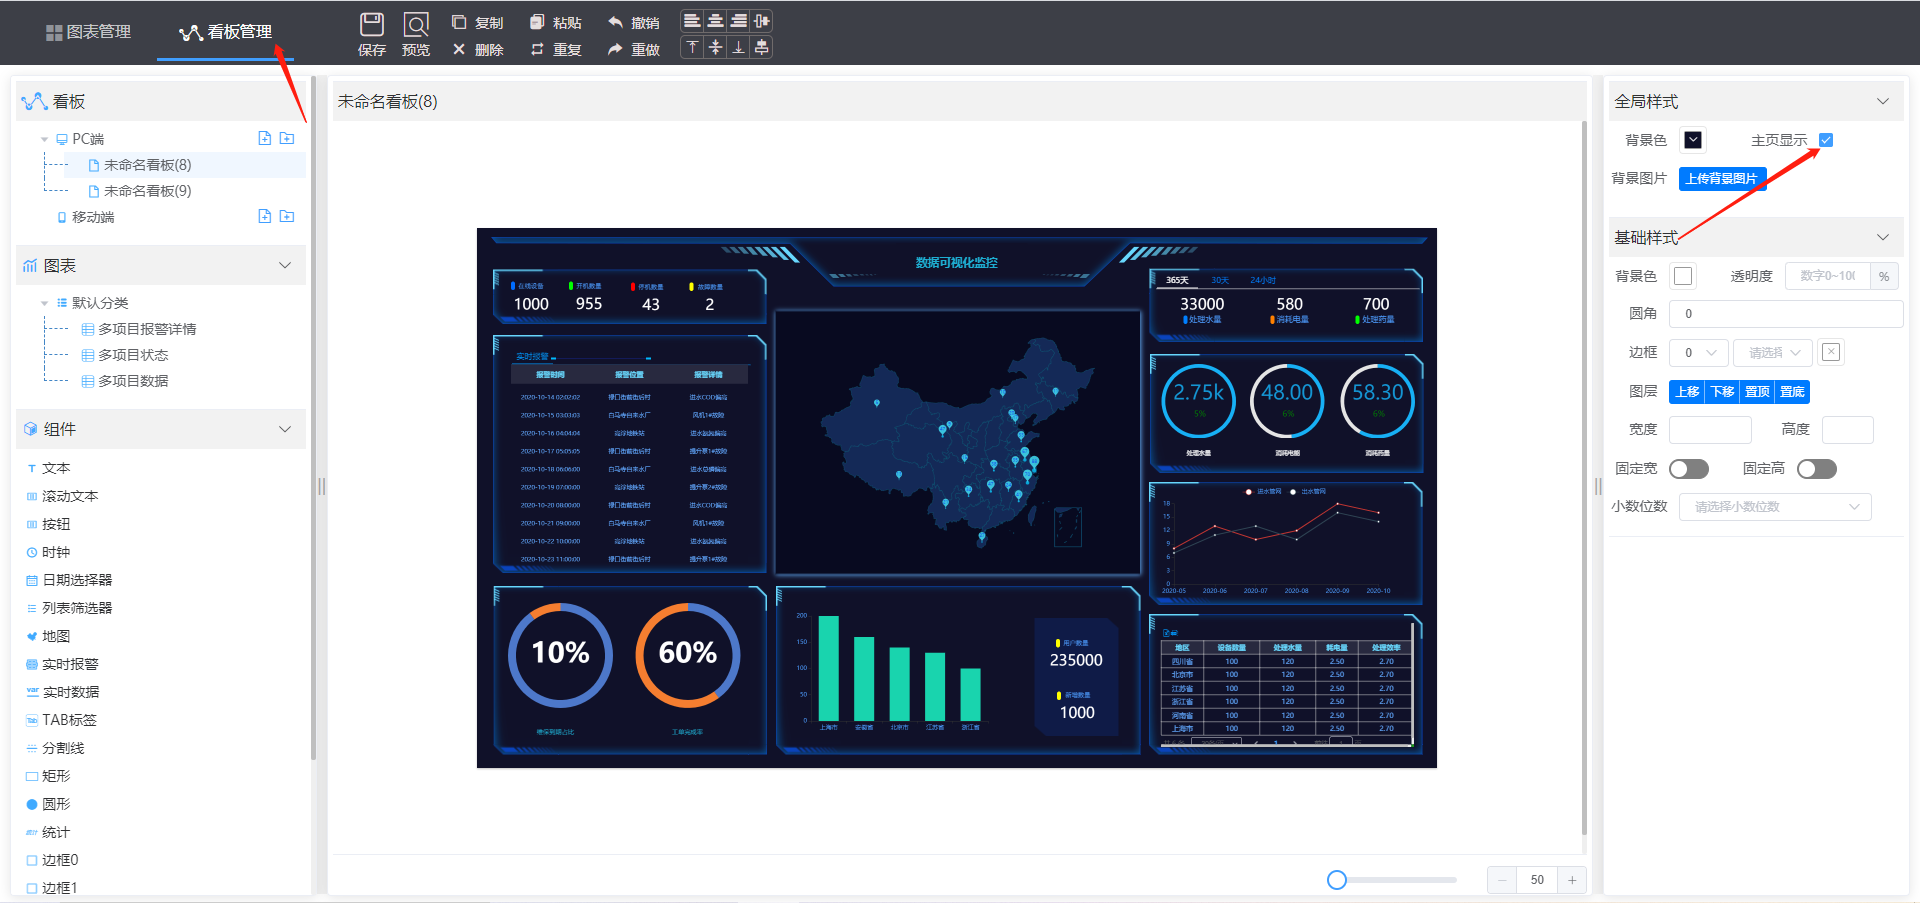Open global 背景色 dark color swatch
This screenshot has height=903, width=1920.
point(1693,140)
